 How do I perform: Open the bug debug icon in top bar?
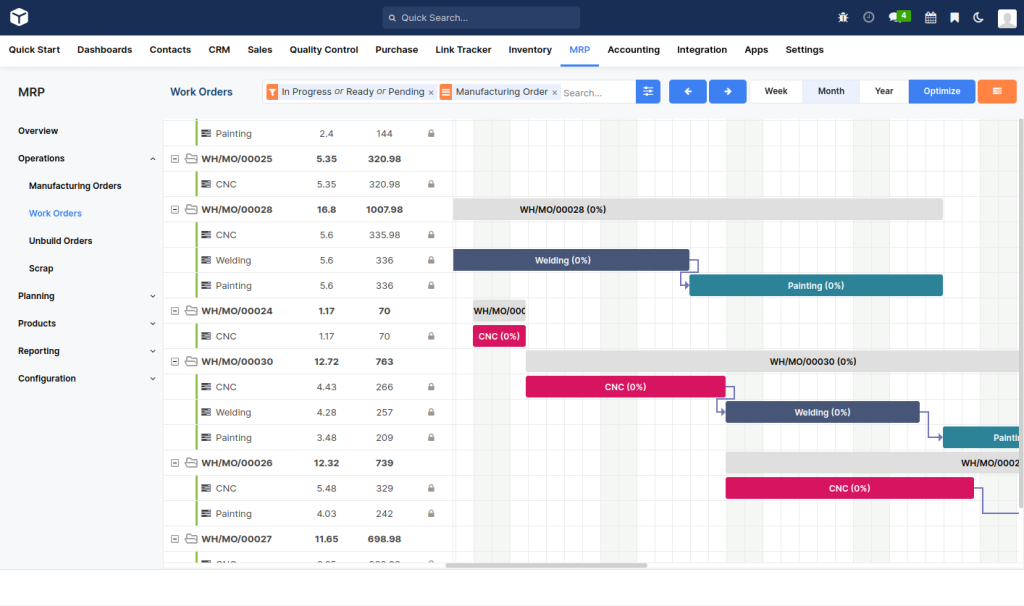coord(843,18)
